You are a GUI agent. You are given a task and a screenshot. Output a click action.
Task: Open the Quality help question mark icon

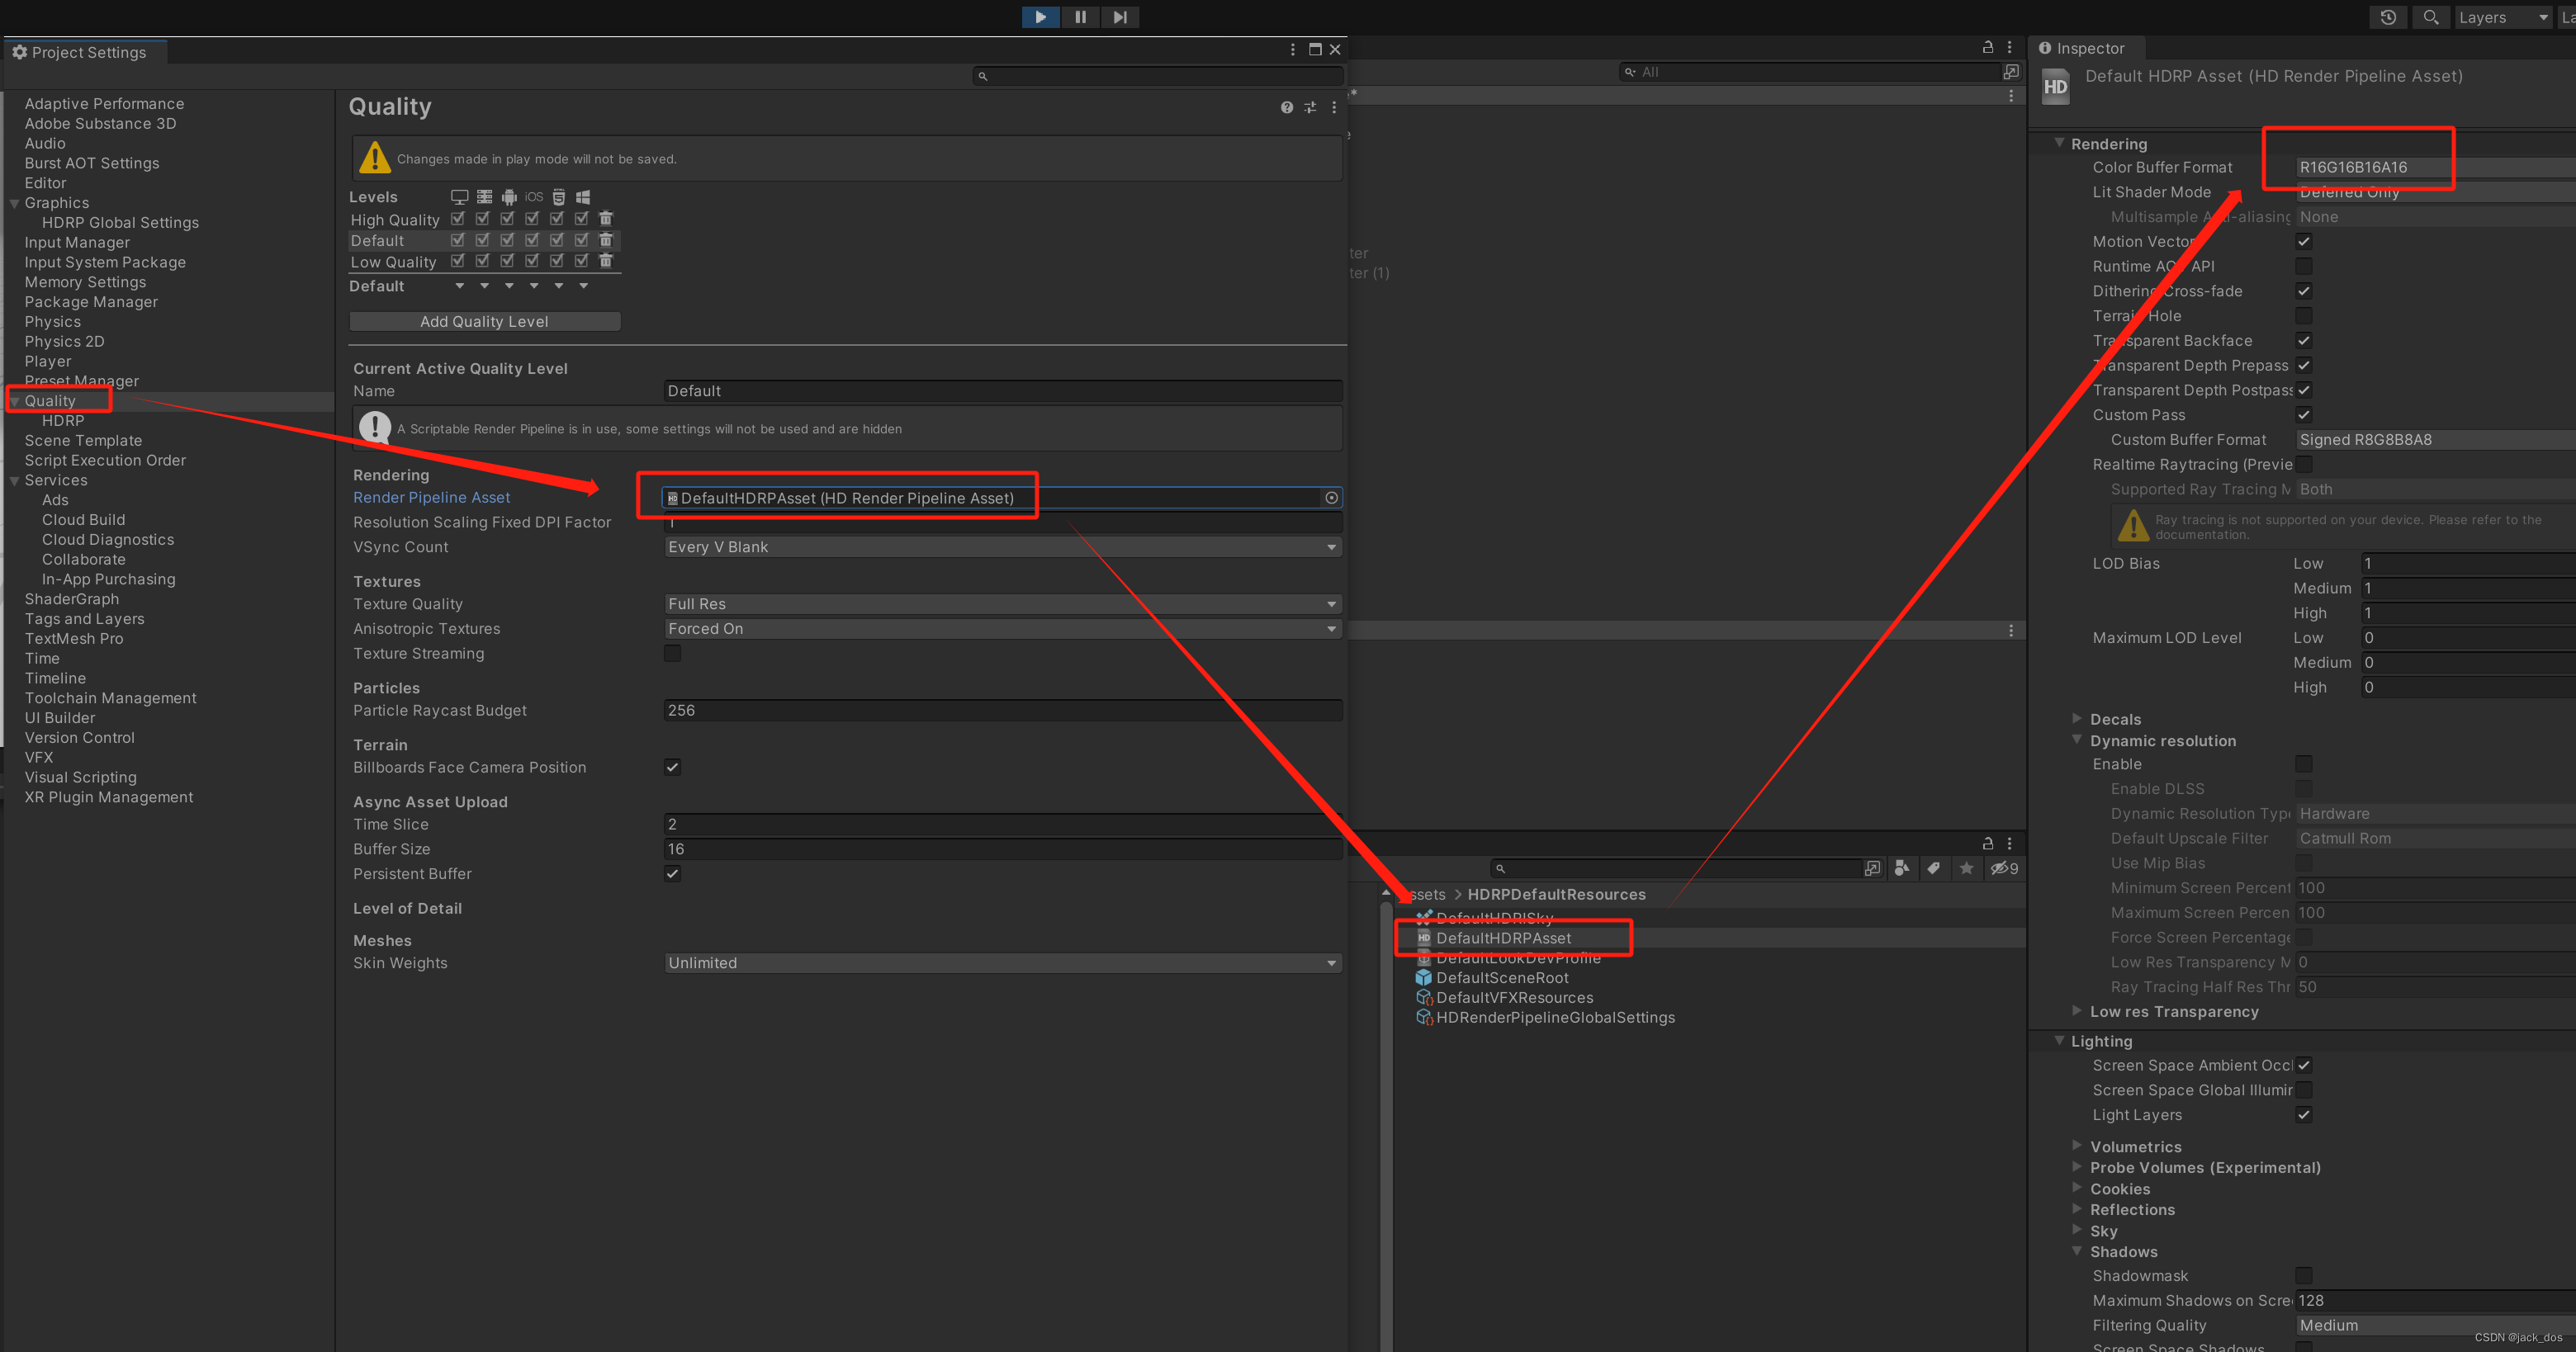point(1286,108)
